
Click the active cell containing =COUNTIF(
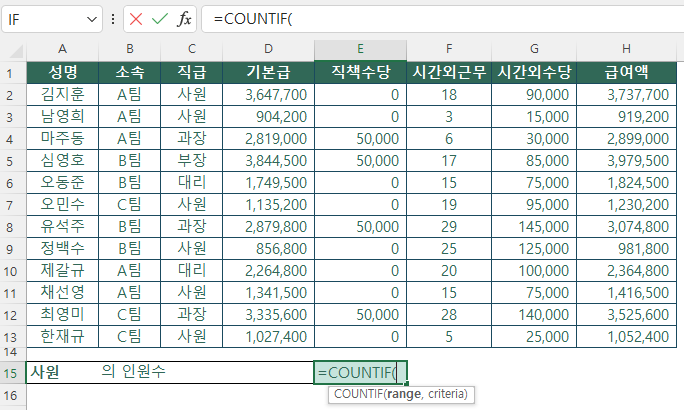[360, 372]
